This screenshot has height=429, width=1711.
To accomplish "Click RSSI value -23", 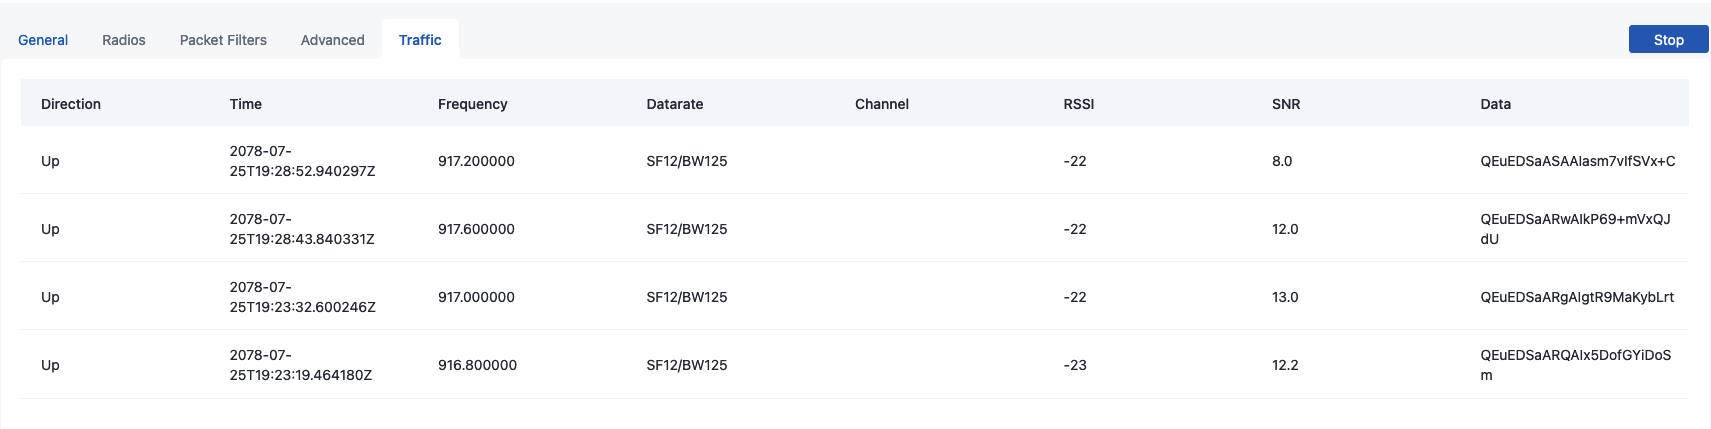I will [1075, 365].
